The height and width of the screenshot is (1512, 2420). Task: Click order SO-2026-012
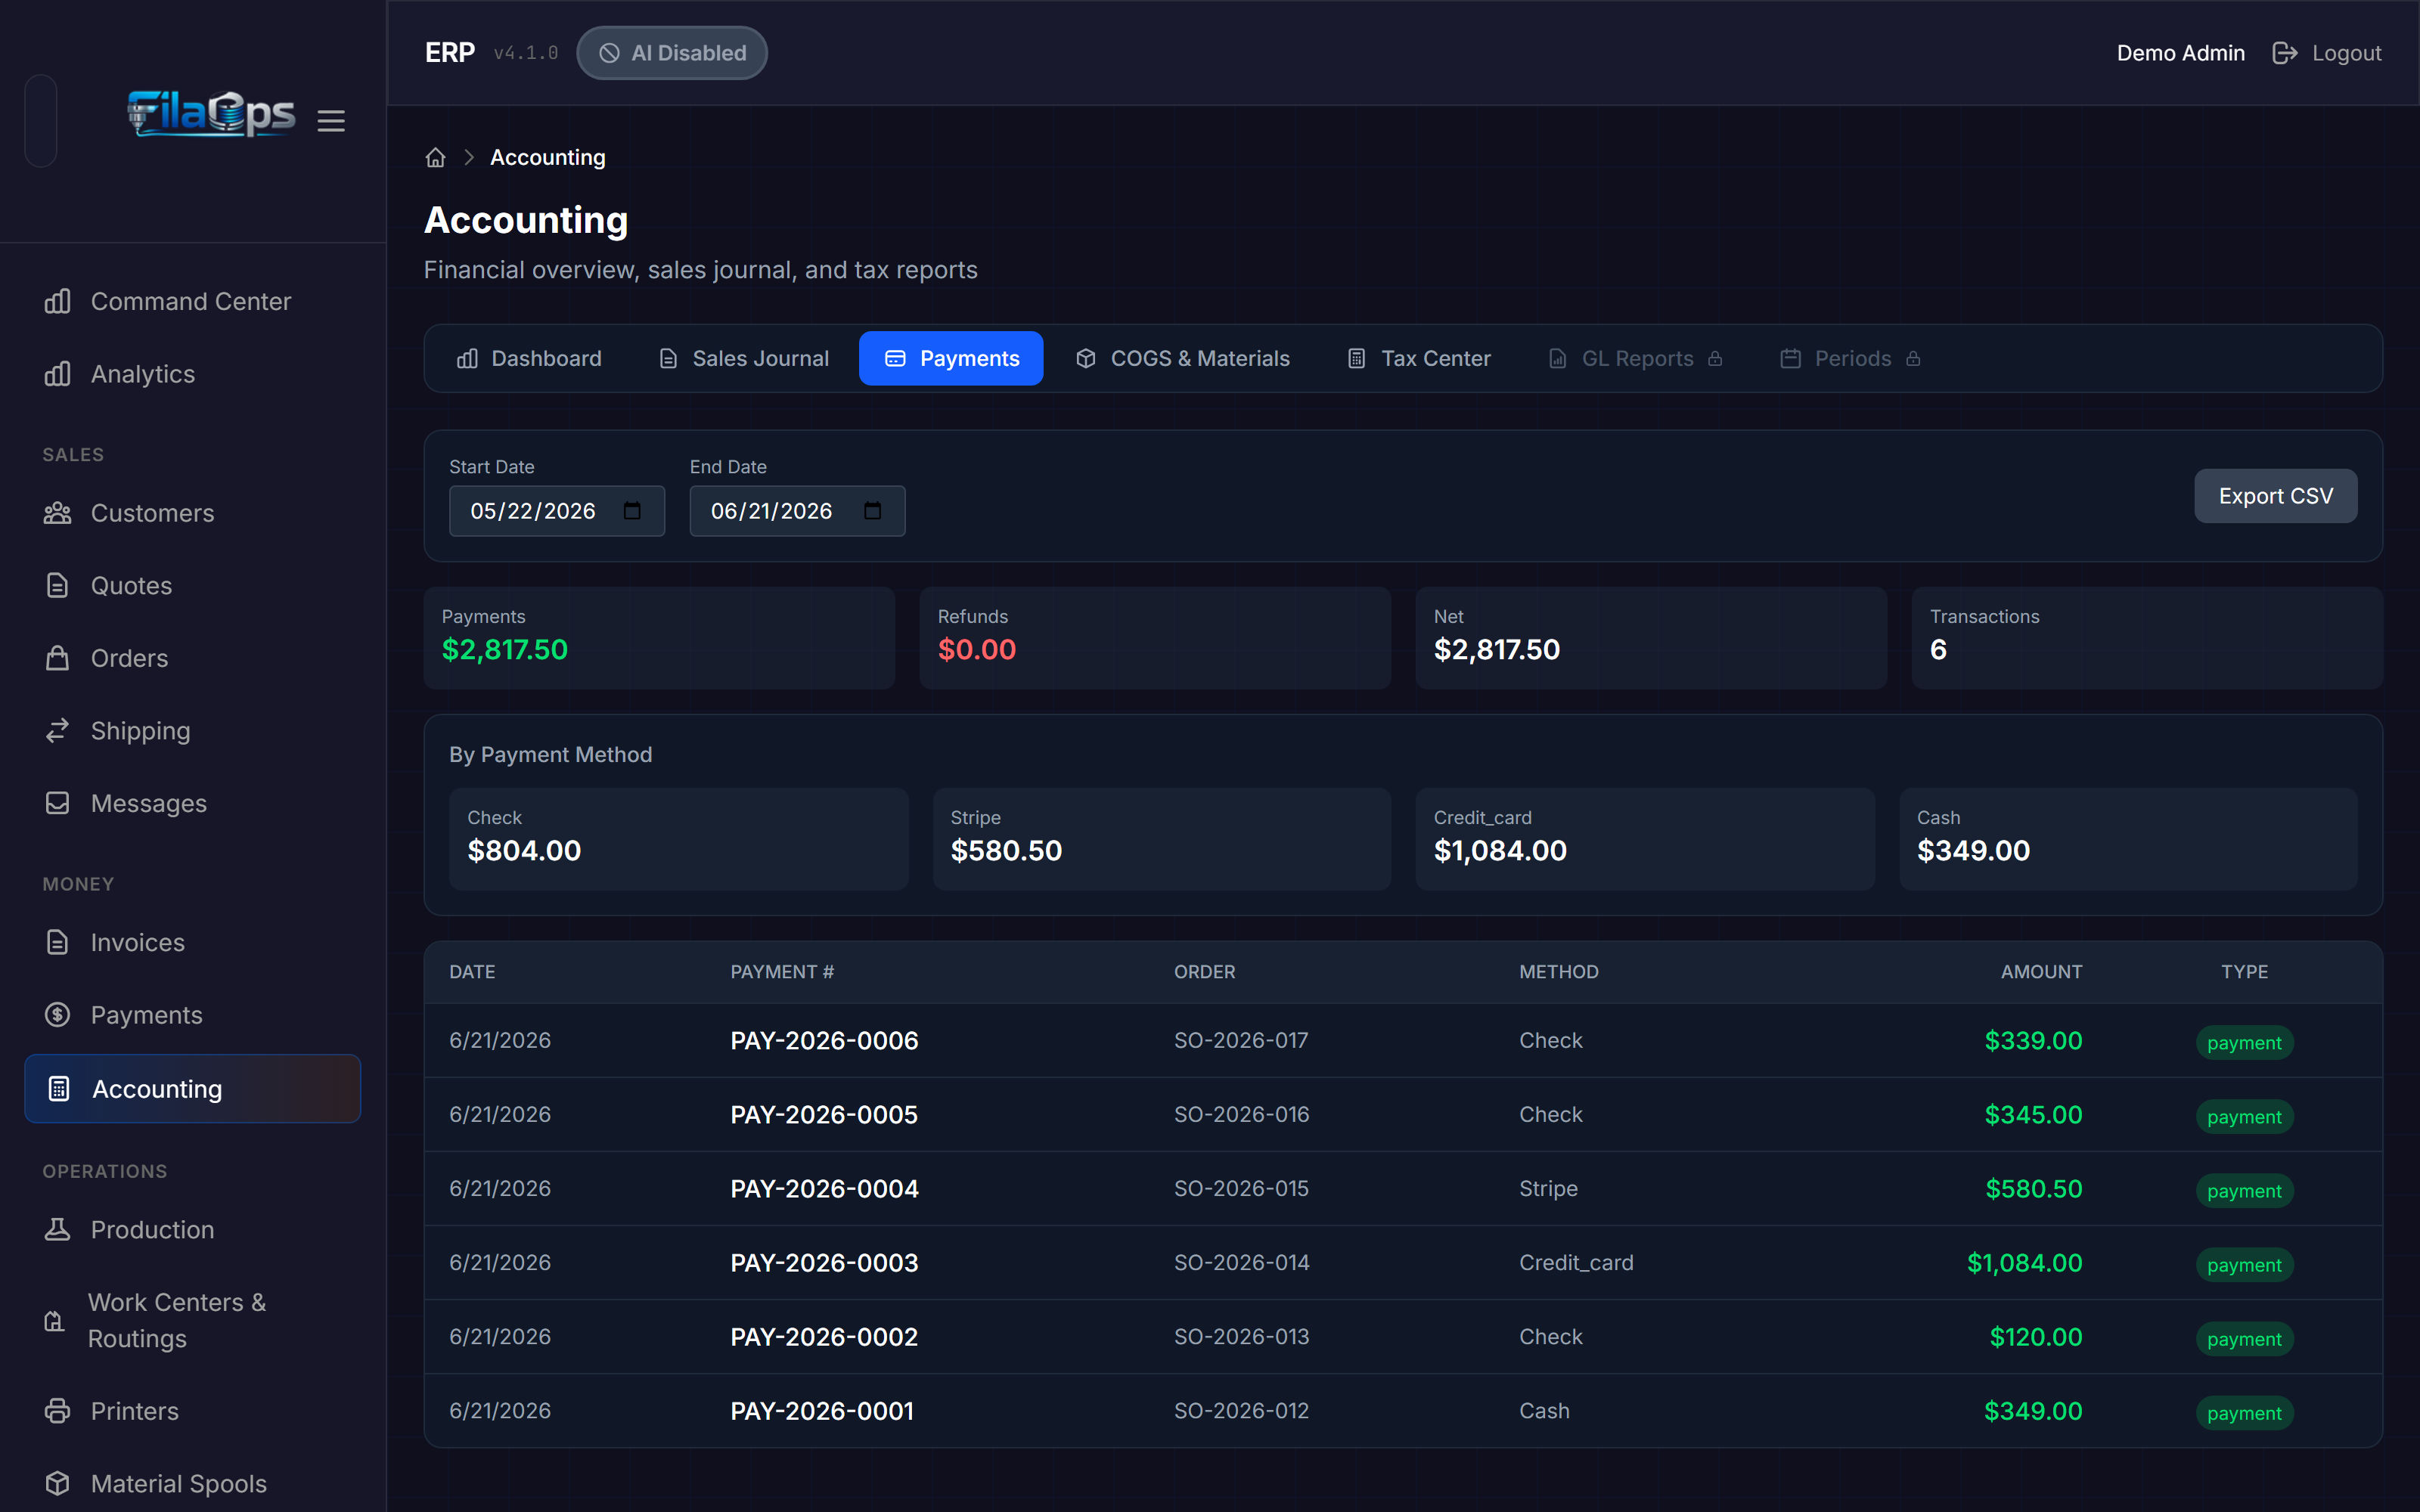[x=1241, y=1410]
